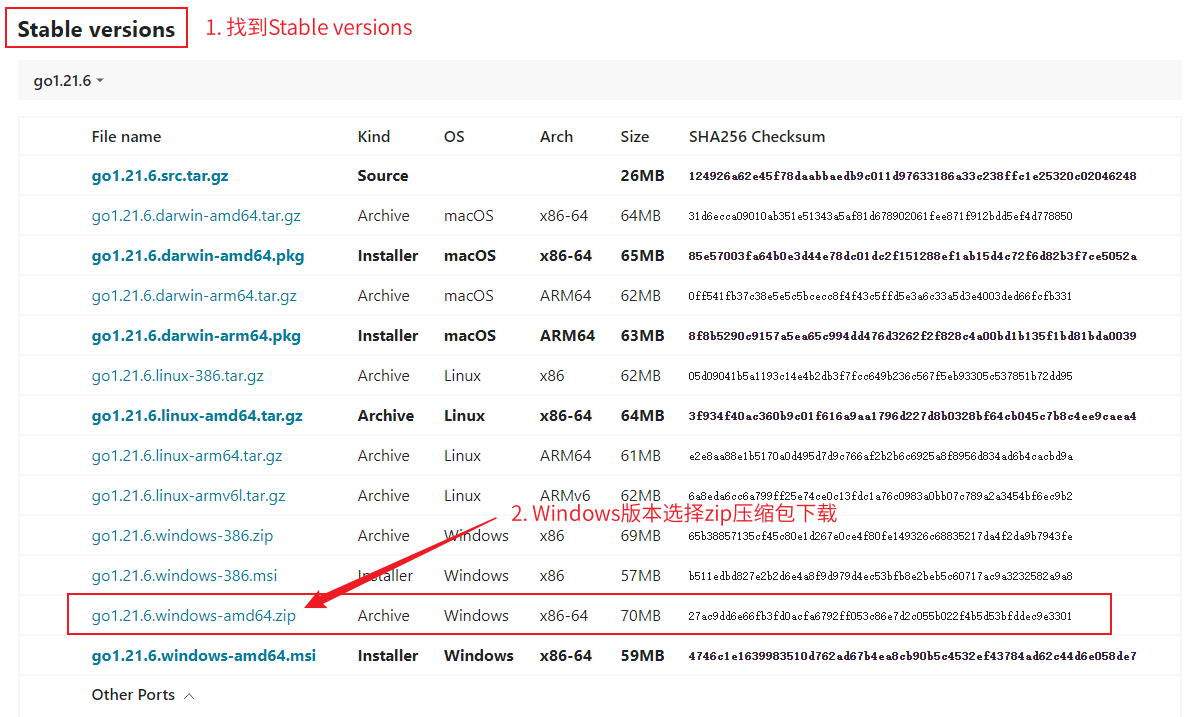Click go1.21.6.windows-386.msi installer link

pos(184,576)
